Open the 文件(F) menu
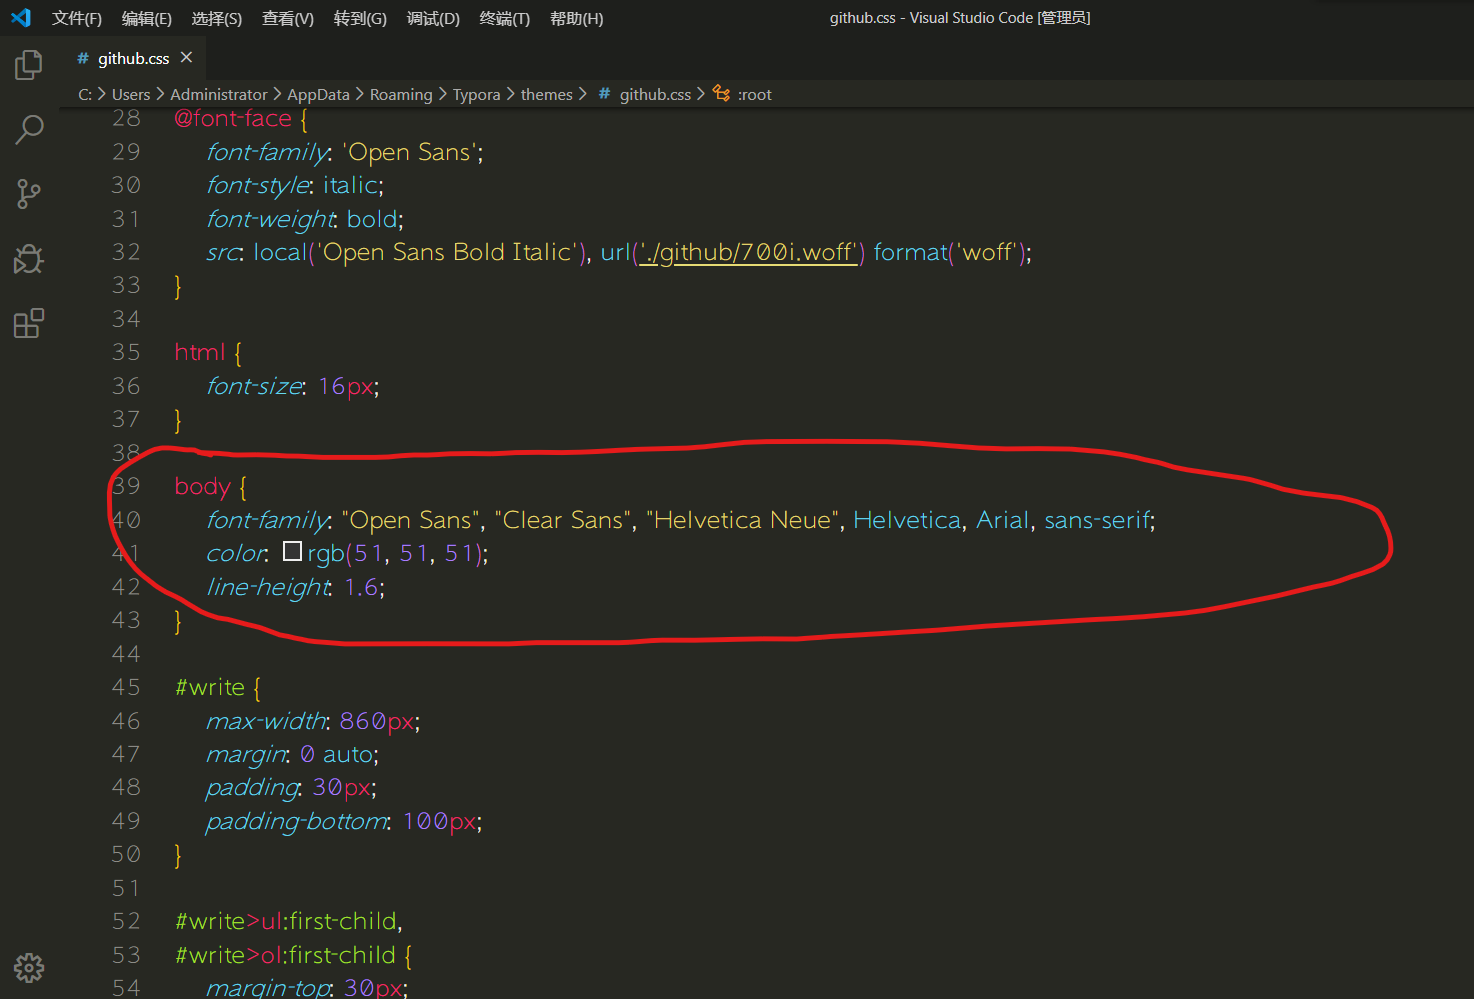The image size is (1474, 999). click(x=77, y=18)
